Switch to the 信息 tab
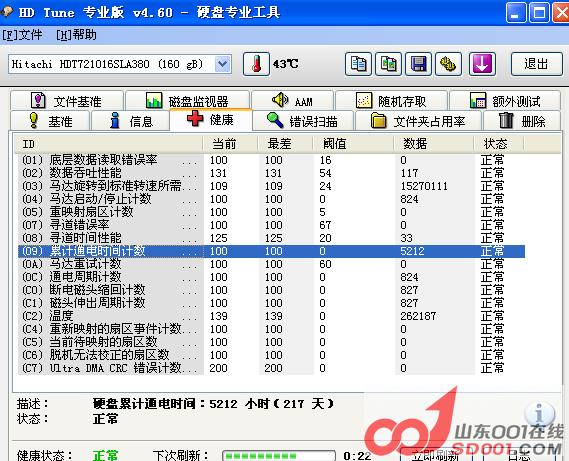This screenshot has width=569, height=461. (x=131, y=121)
